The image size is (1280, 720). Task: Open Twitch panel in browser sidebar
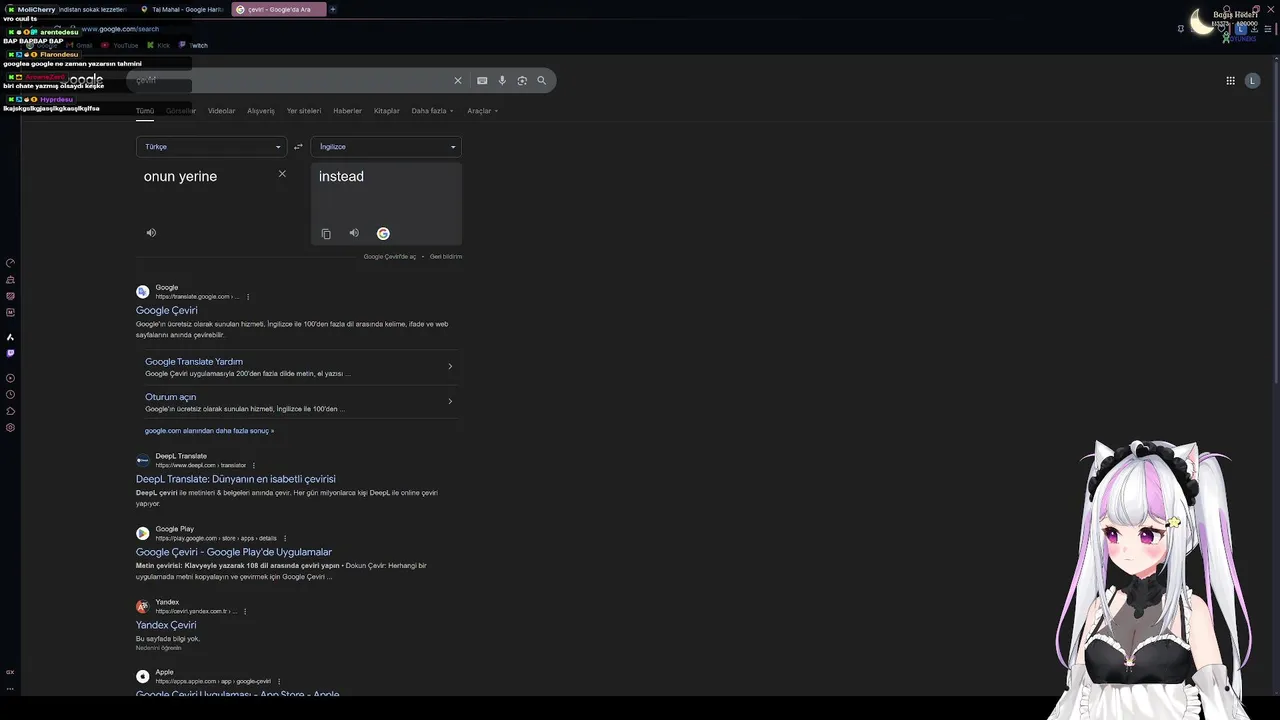[10, 353]
